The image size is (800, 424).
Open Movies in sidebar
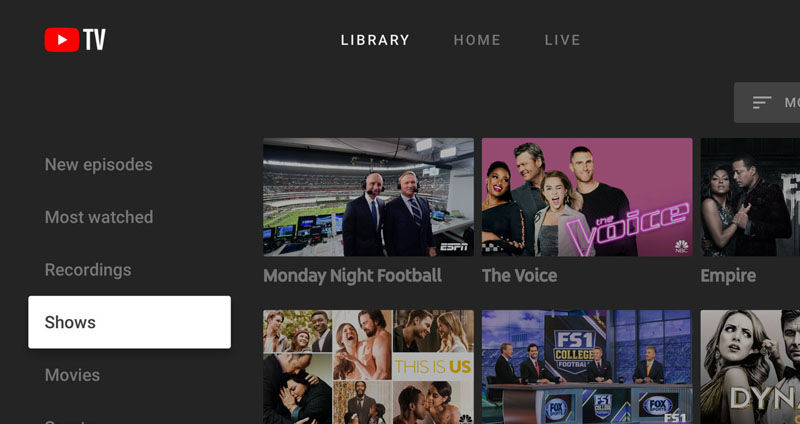point(72,375)
